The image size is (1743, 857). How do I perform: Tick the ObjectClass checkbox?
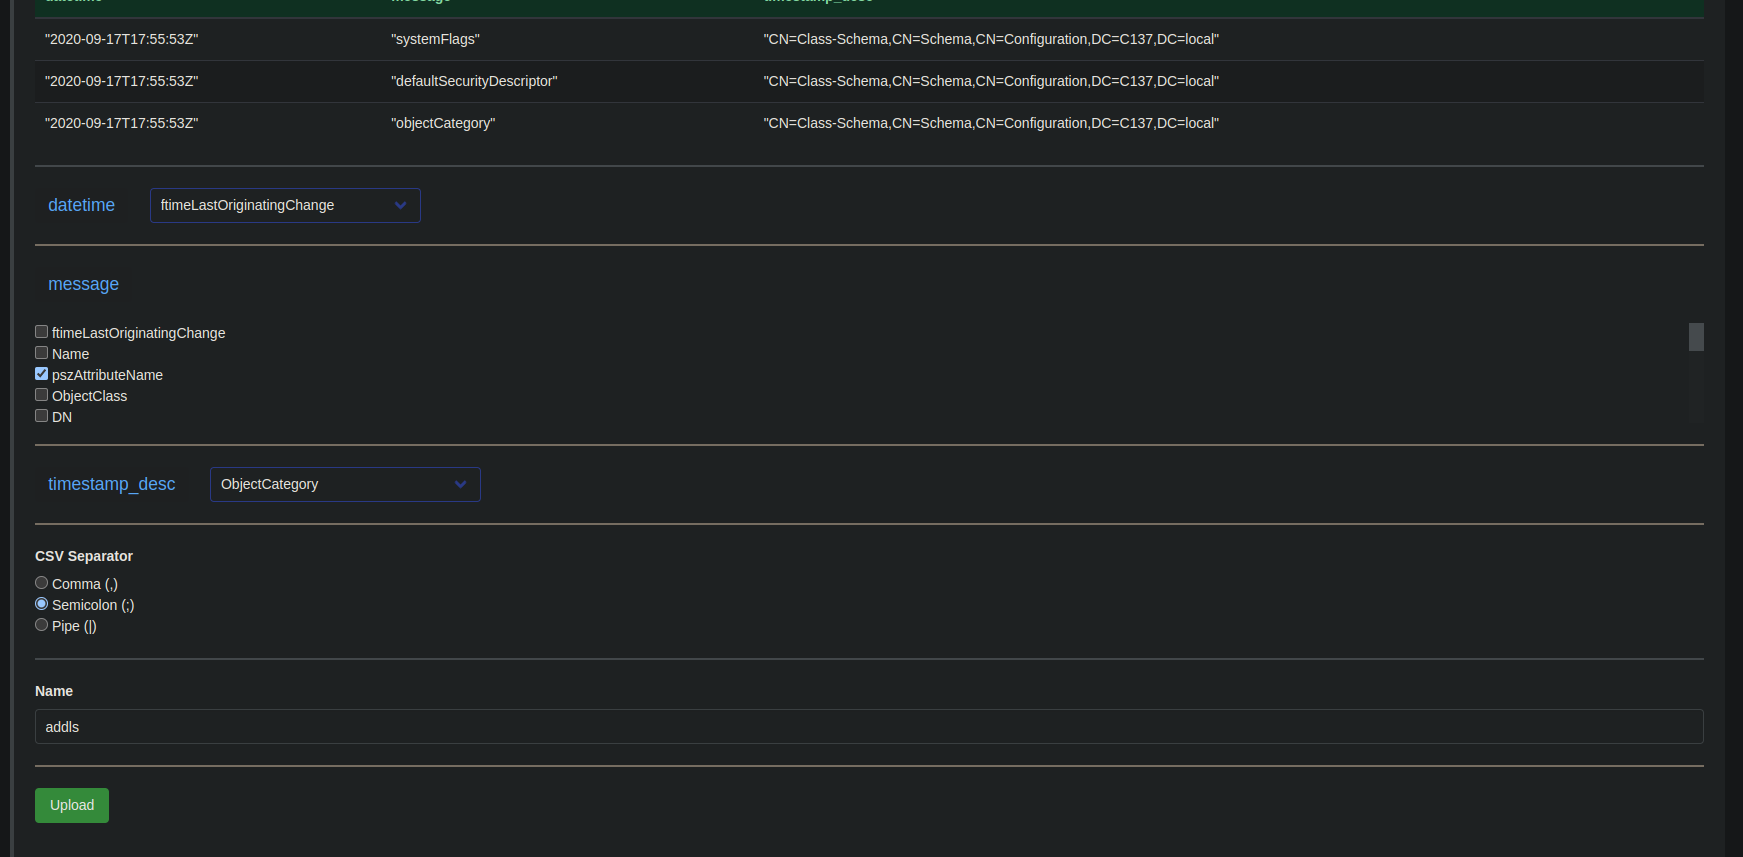click(x=42, y=395)
